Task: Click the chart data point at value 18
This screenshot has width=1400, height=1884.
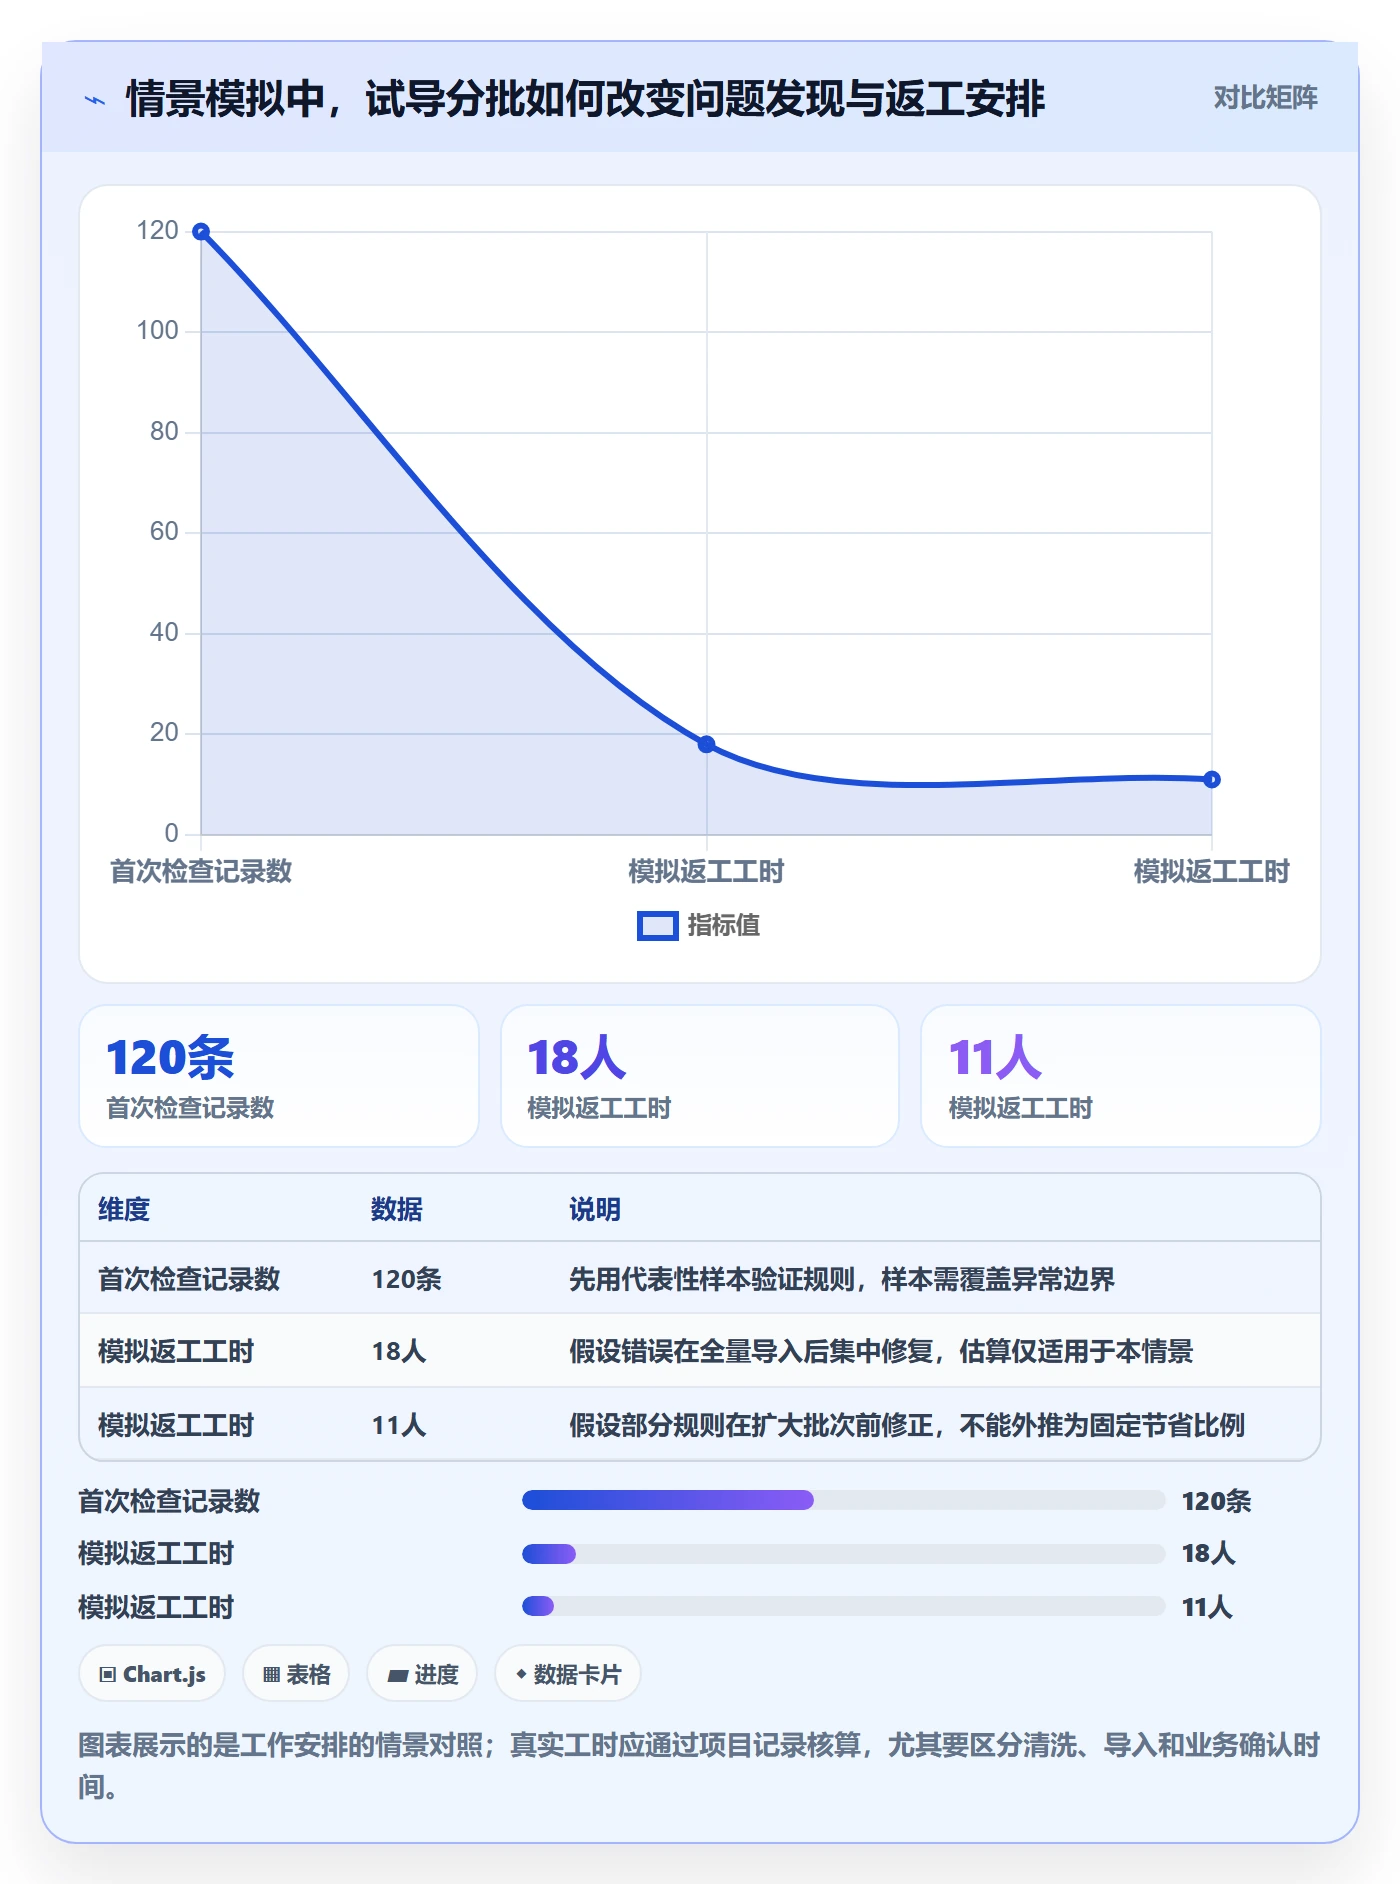Action: (706, 744)
